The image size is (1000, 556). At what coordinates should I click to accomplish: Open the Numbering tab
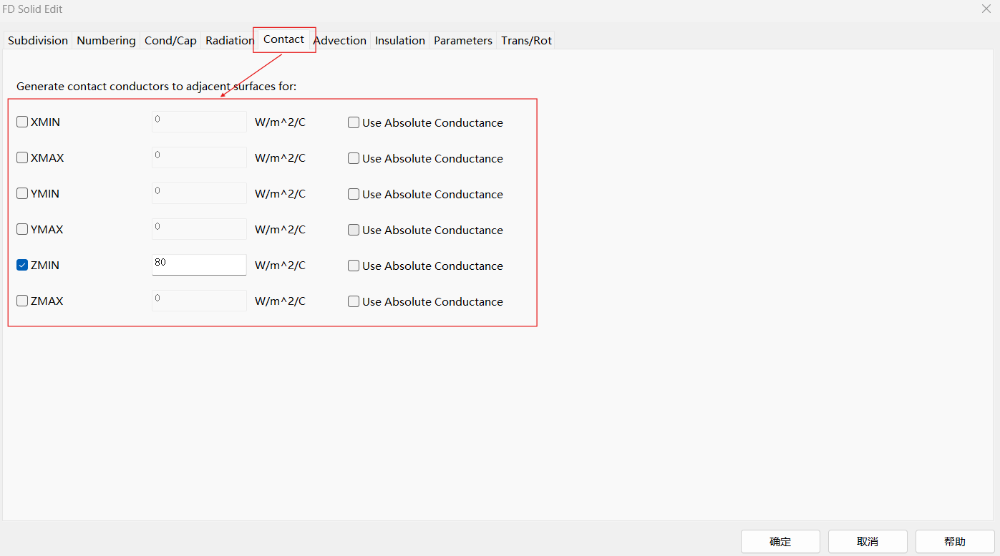(106, 41)
